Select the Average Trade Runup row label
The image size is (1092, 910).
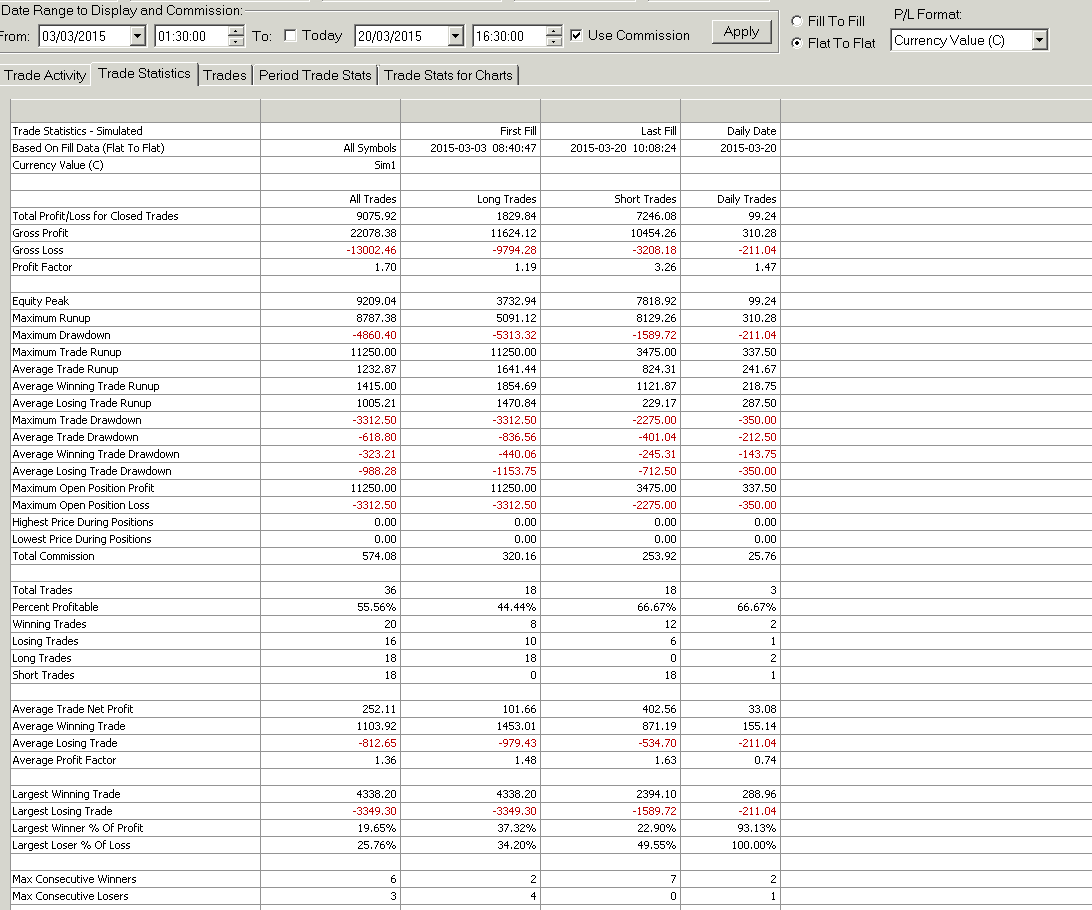coord(65,369)
